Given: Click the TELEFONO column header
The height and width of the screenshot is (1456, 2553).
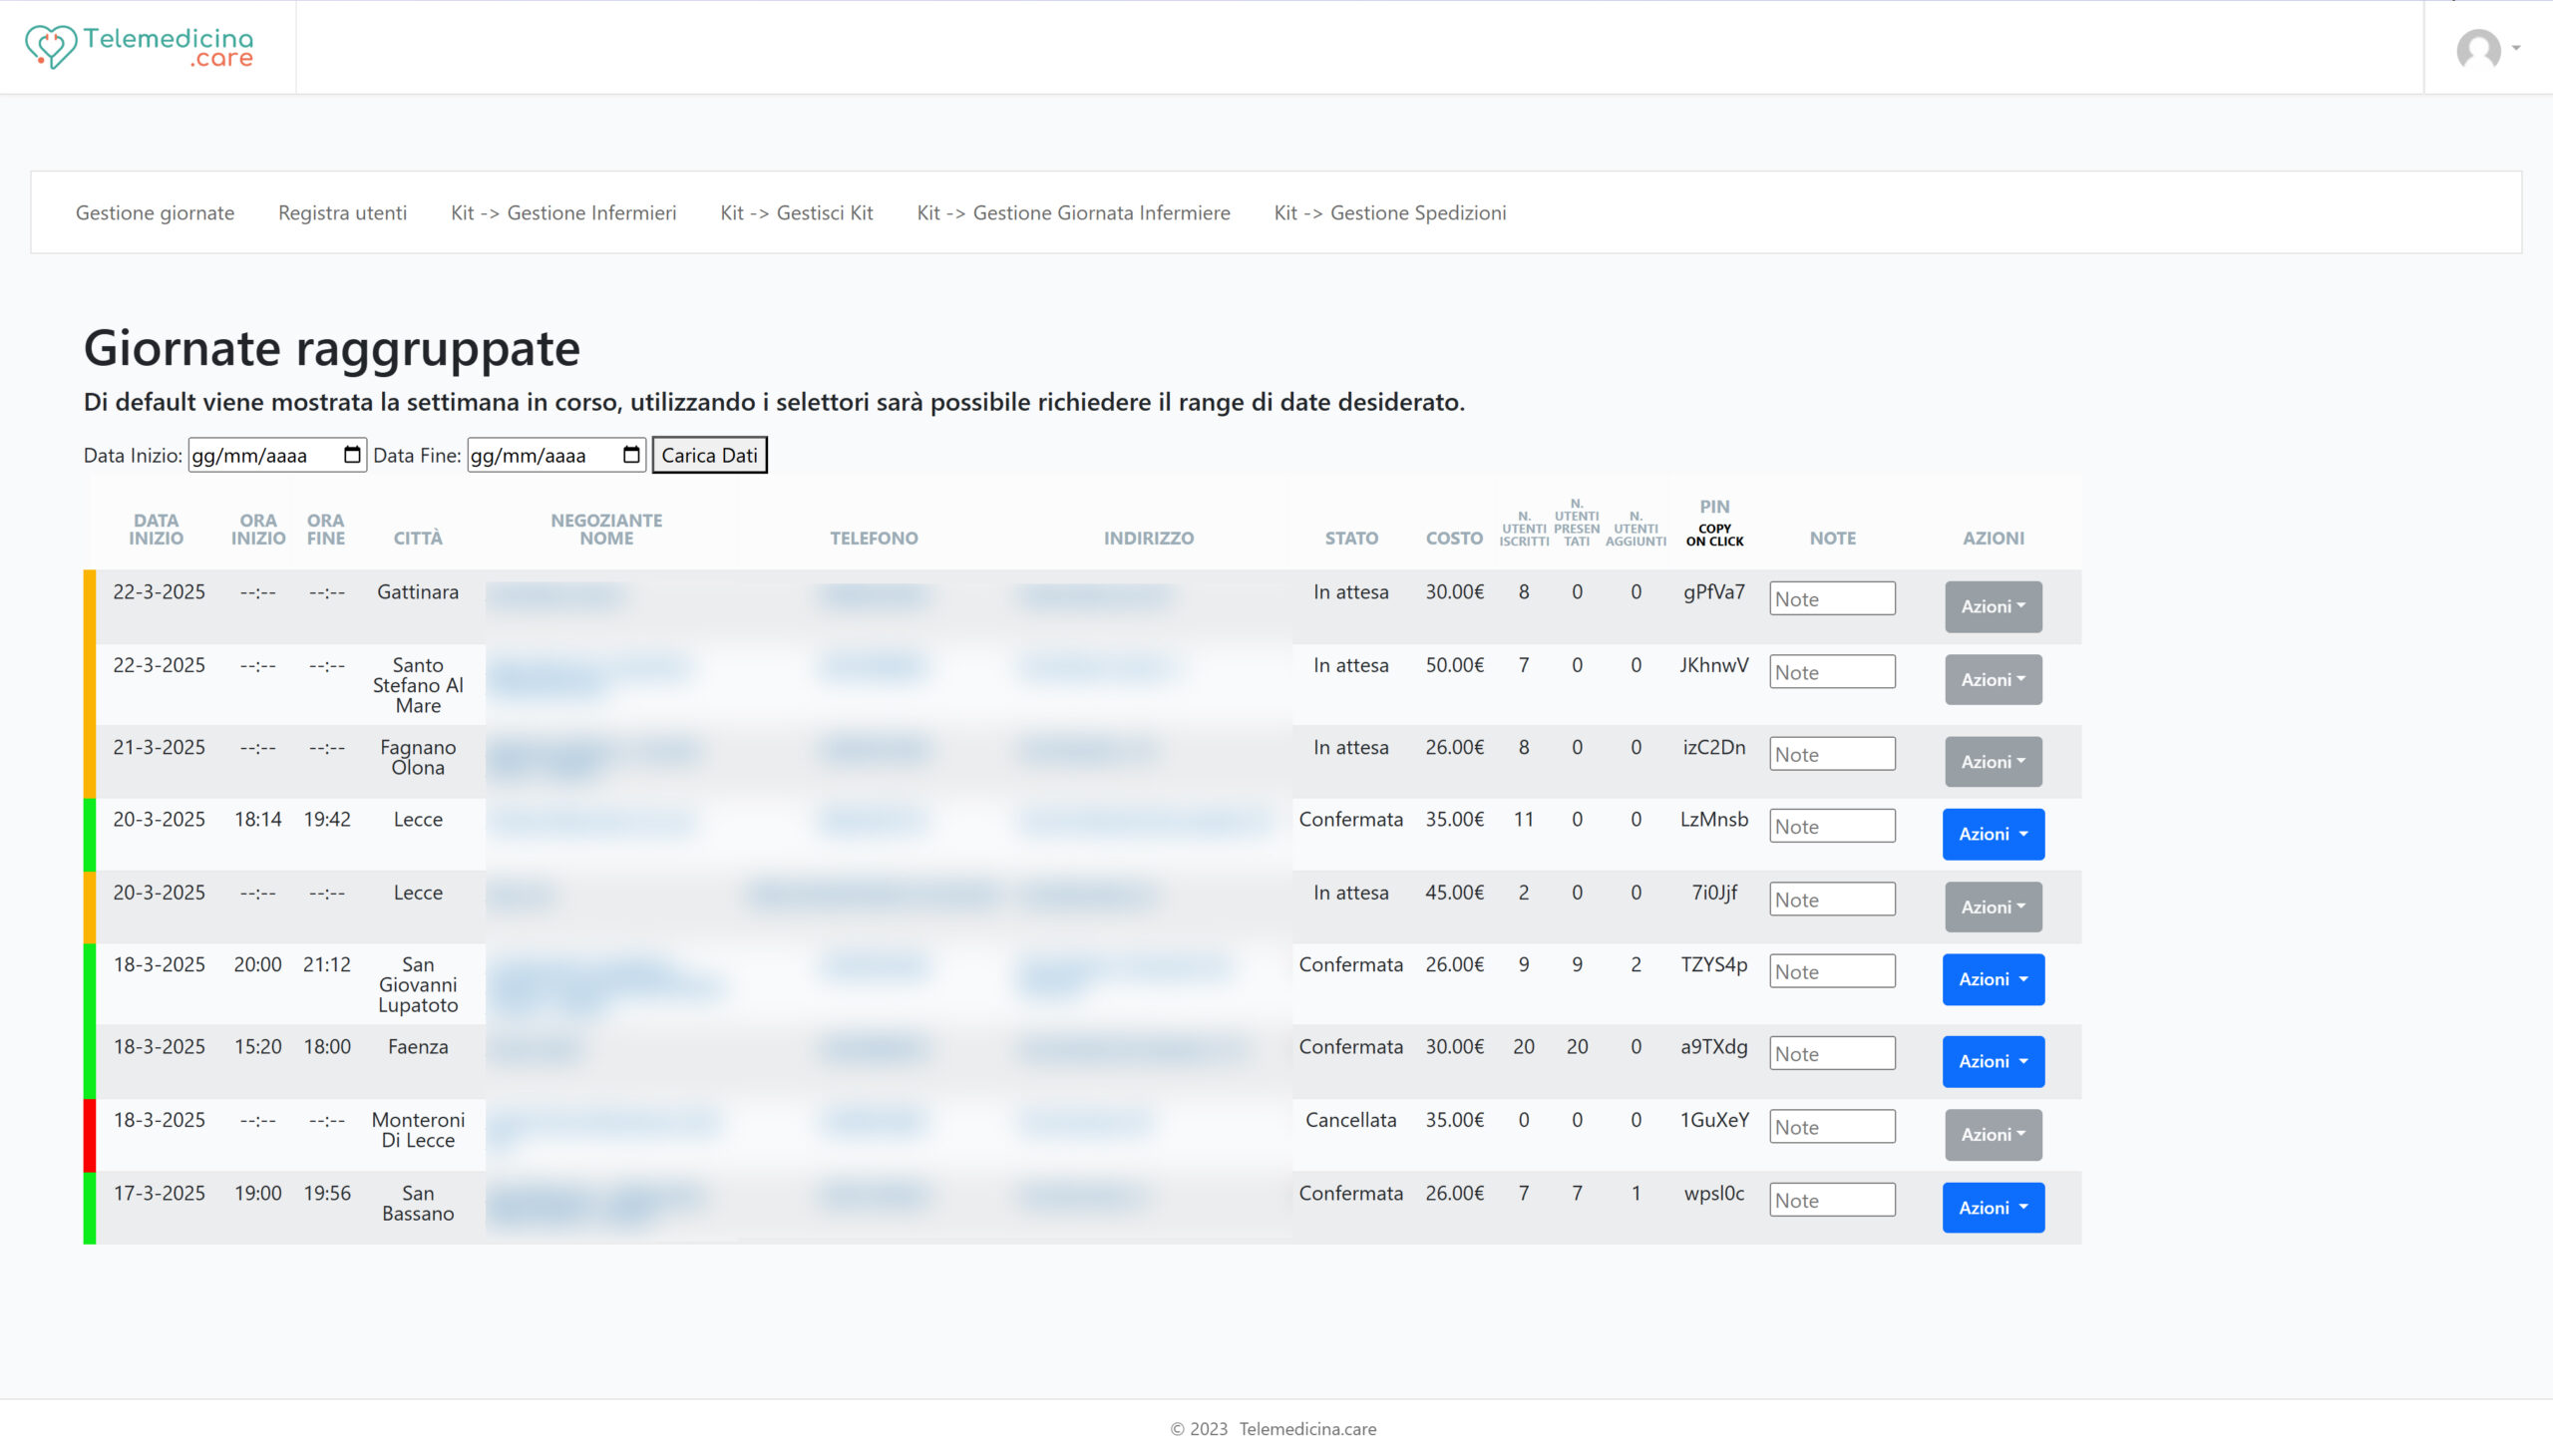Looking at the screenshot, I should pos(873,538).
